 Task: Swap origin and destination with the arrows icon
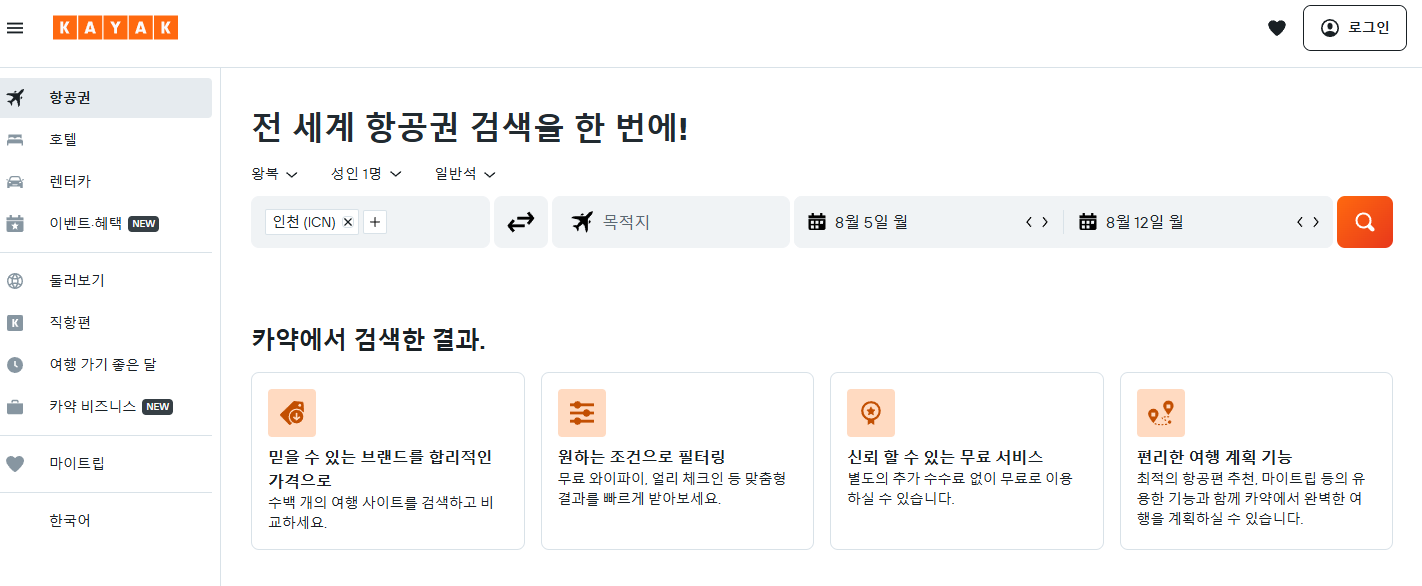click(x=520, y=221)
